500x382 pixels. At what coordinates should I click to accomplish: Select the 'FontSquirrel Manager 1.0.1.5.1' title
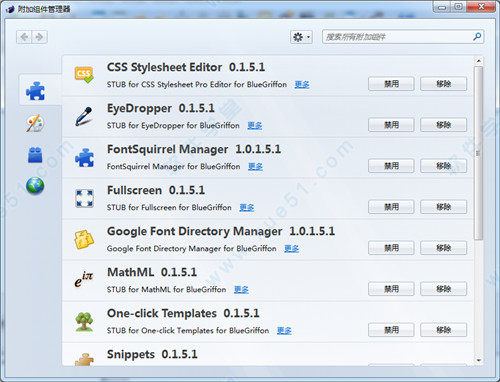tap(194, 149)
